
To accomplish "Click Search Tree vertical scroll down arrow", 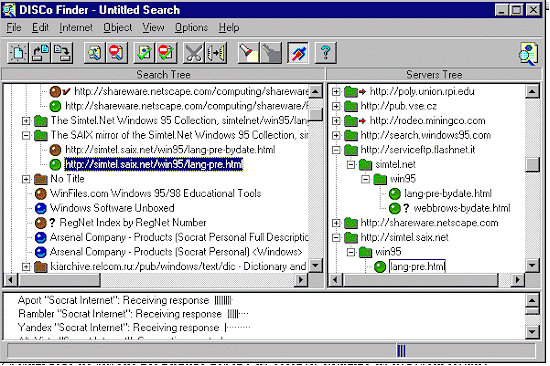I will pyautogui.click(x=316, y=266).
